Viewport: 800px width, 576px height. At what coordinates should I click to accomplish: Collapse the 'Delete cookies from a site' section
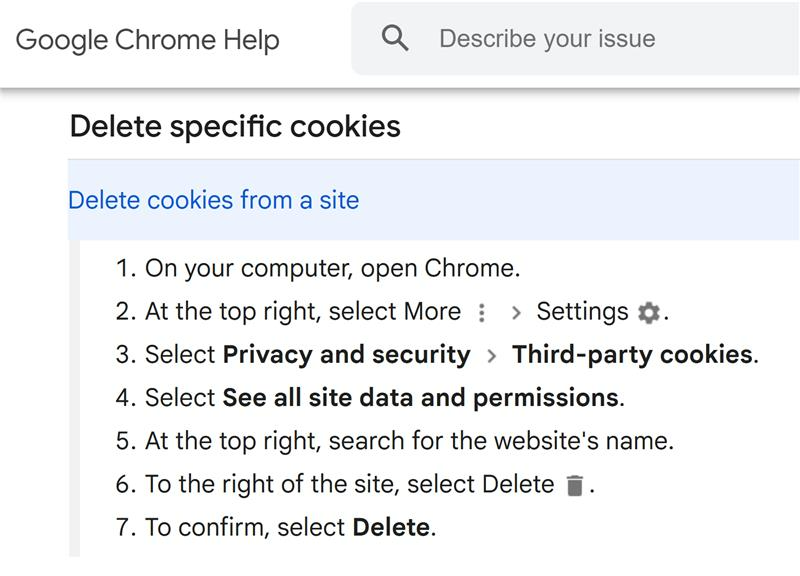(213, 200)
